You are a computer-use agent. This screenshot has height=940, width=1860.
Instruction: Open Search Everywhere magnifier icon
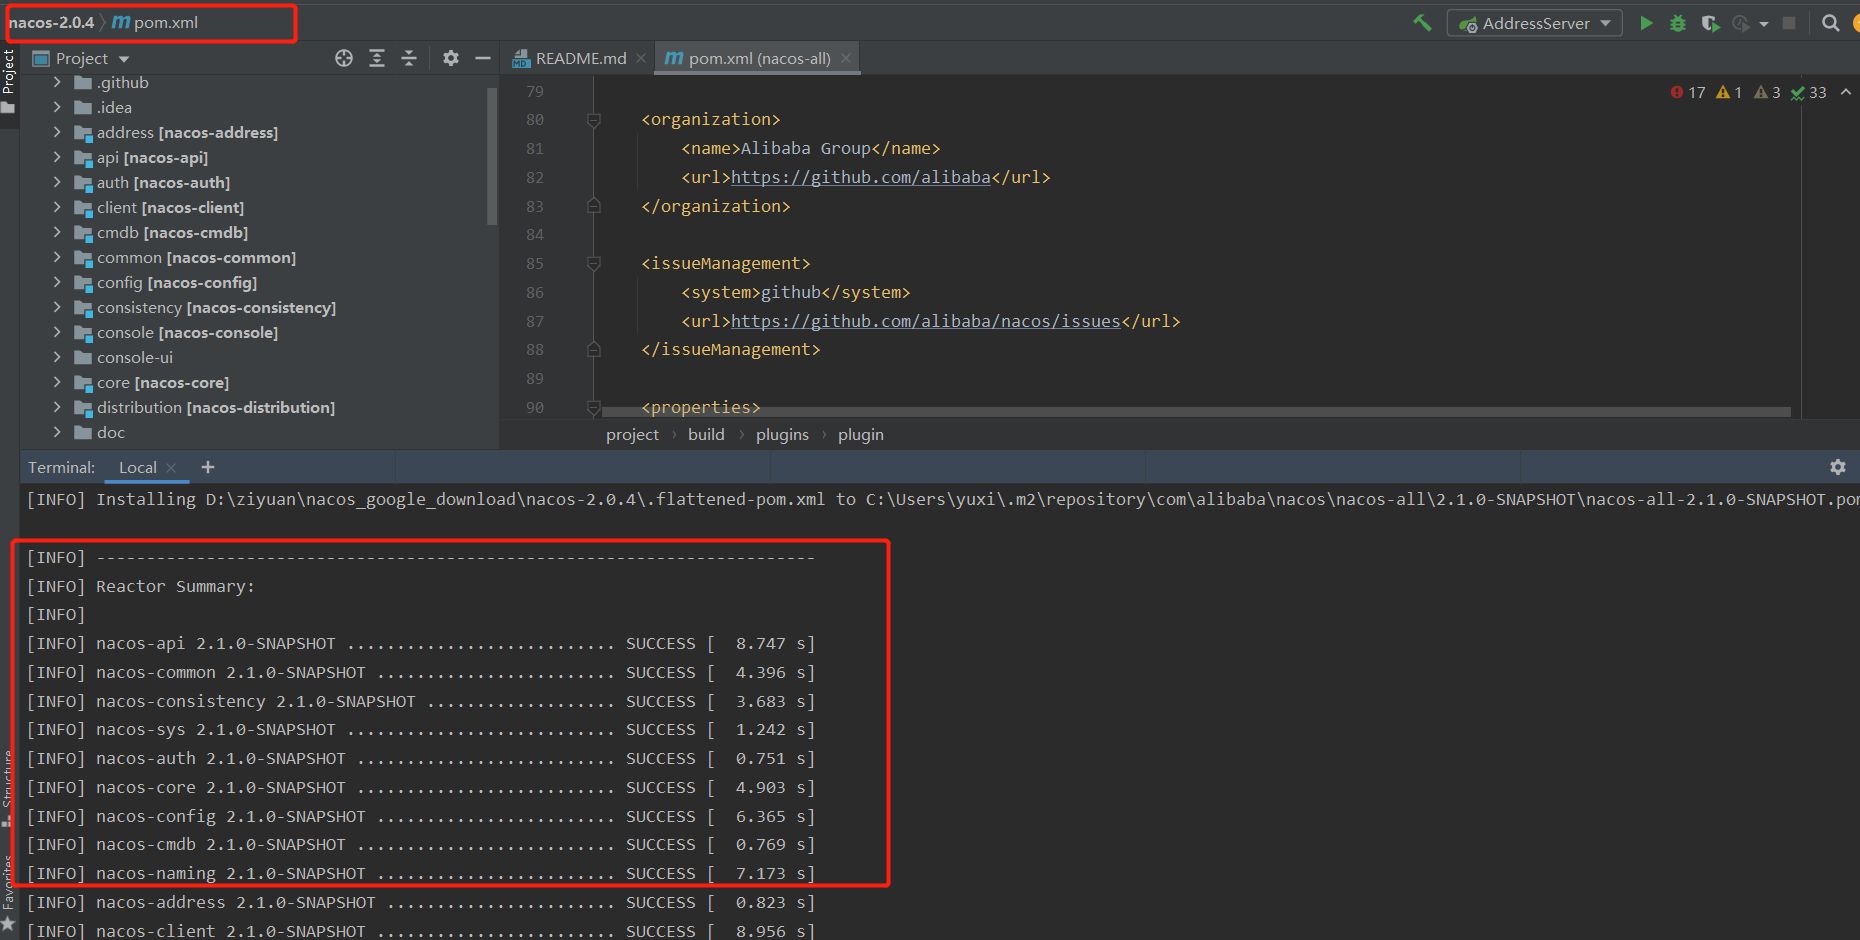1831,23
